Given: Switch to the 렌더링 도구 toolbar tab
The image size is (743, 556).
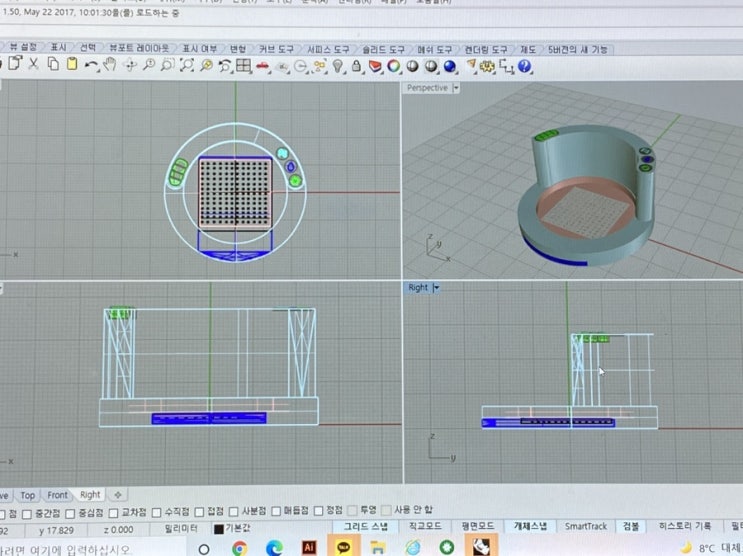Looking at the screenshot, I should click(x=486, y=49).
